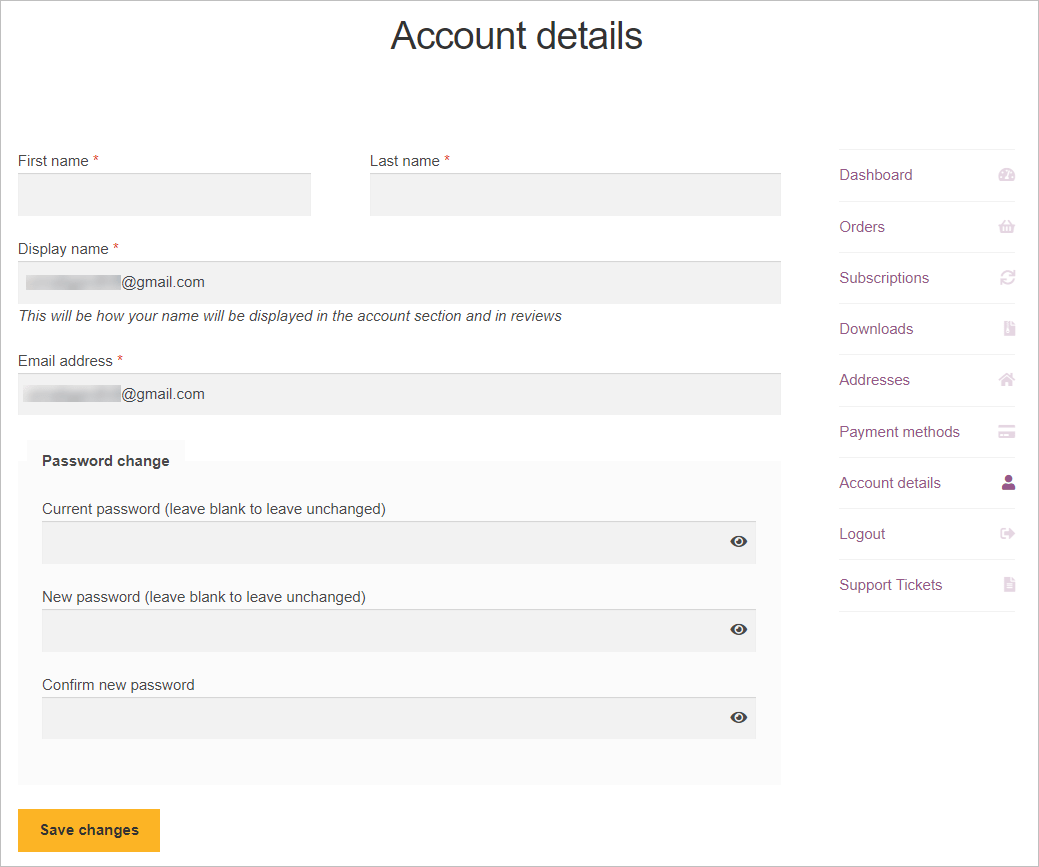This screenshot has width=1039, height=867.
Task: Click the Support Tickets document icon
Action: [x=1006, y=585]
